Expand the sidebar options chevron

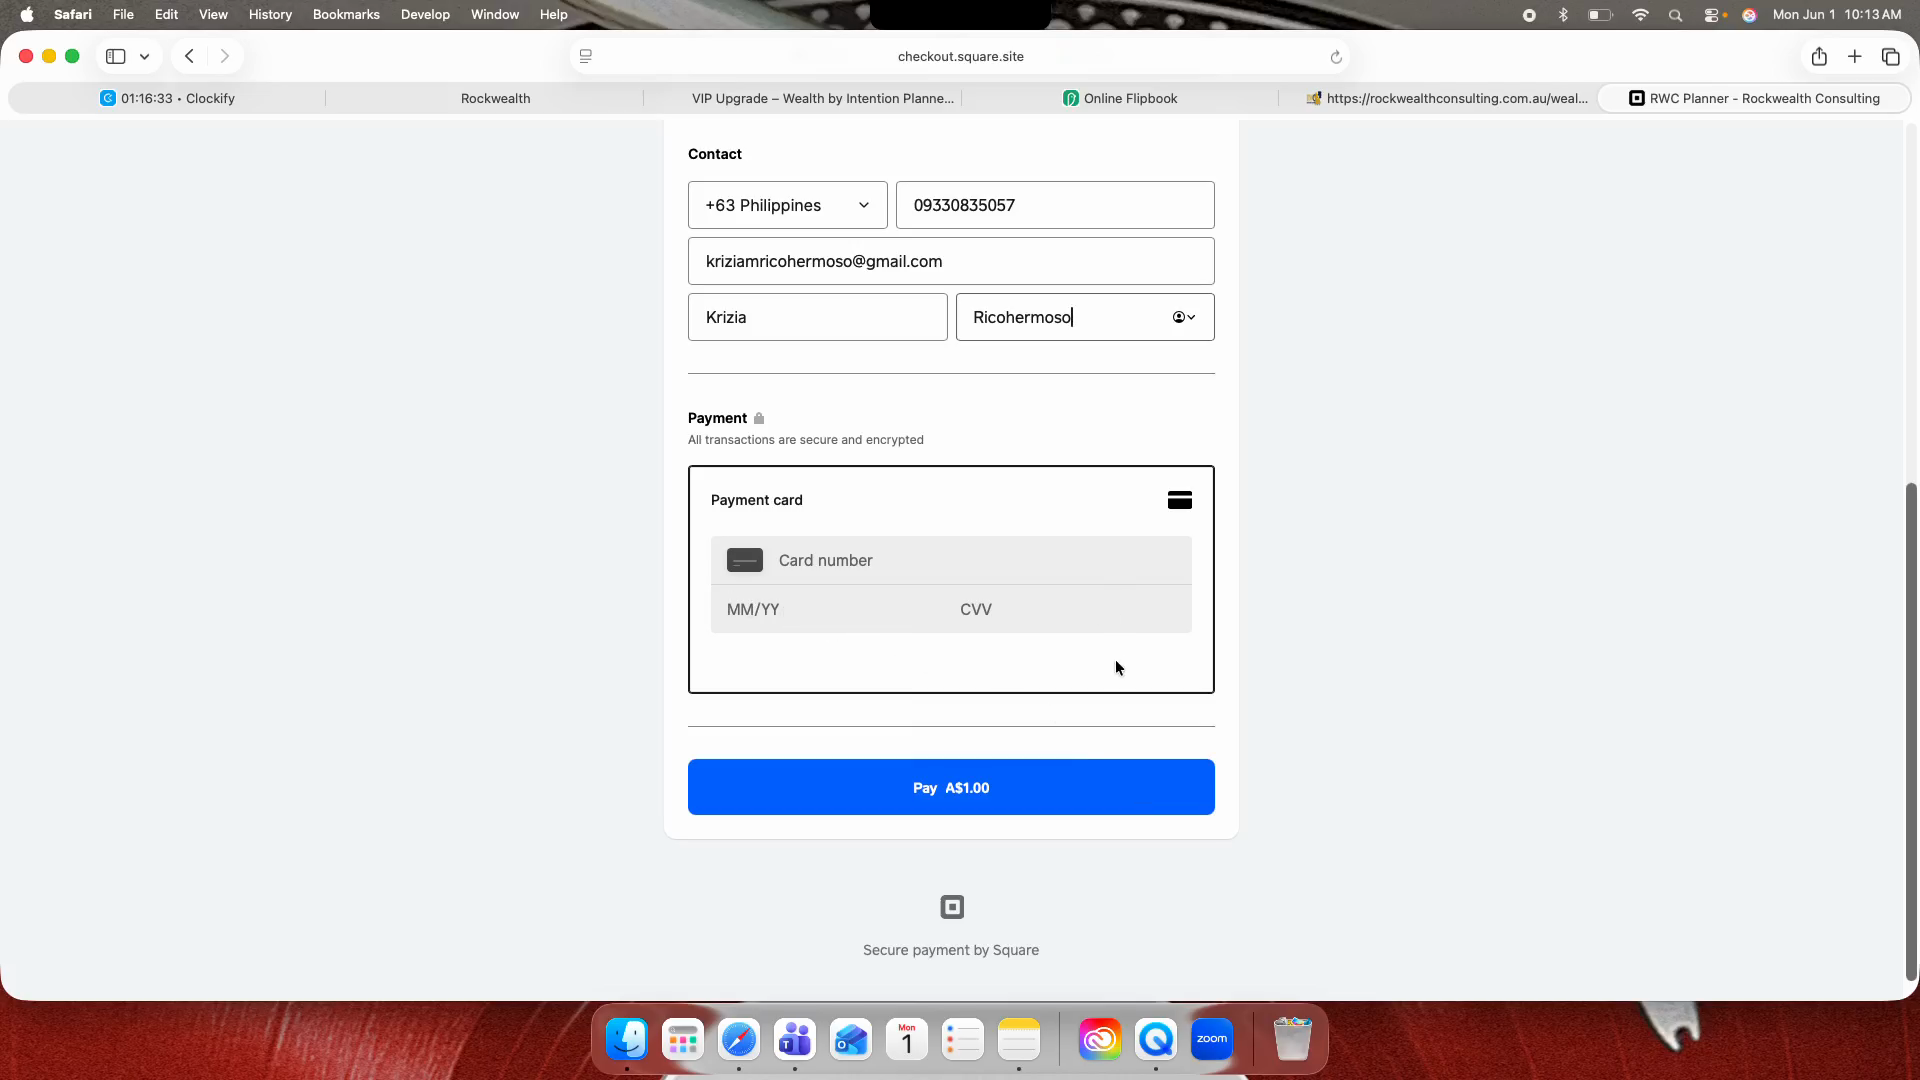coord(145,56)
